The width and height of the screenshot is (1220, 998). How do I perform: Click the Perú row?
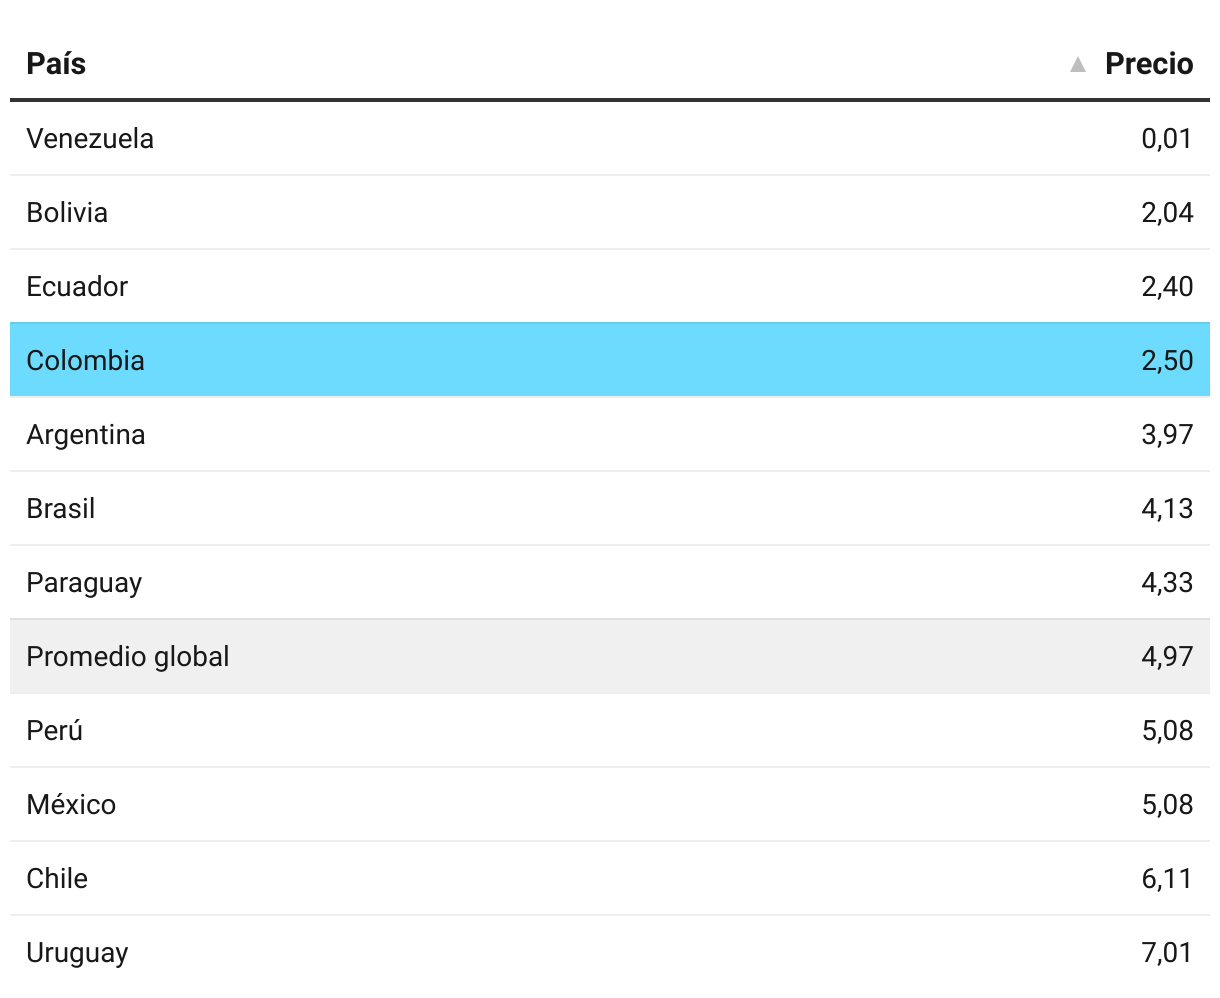pyautogui.click(x=609, y=730)
